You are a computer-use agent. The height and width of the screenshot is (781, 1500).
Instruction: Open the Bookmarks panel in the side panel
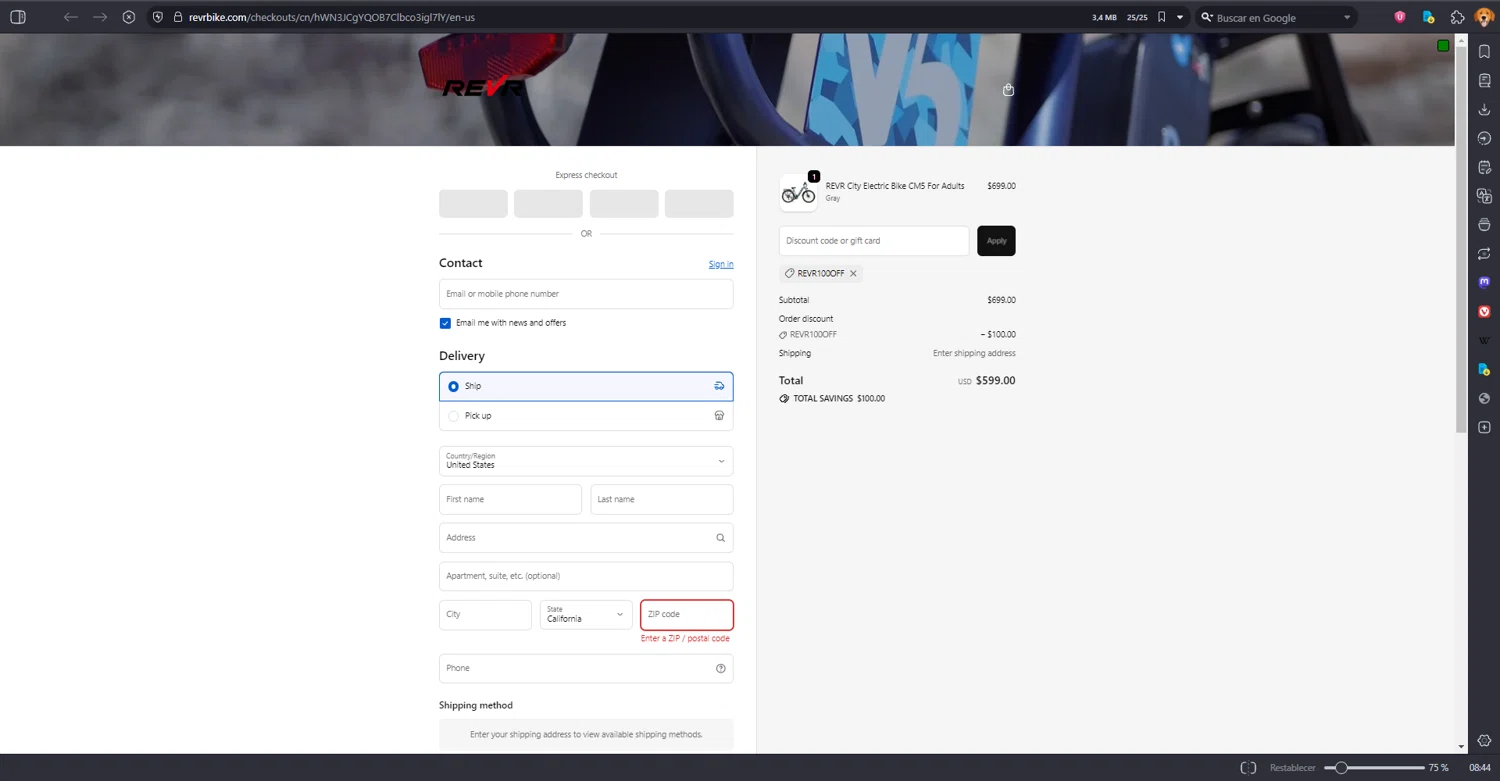1484,51
